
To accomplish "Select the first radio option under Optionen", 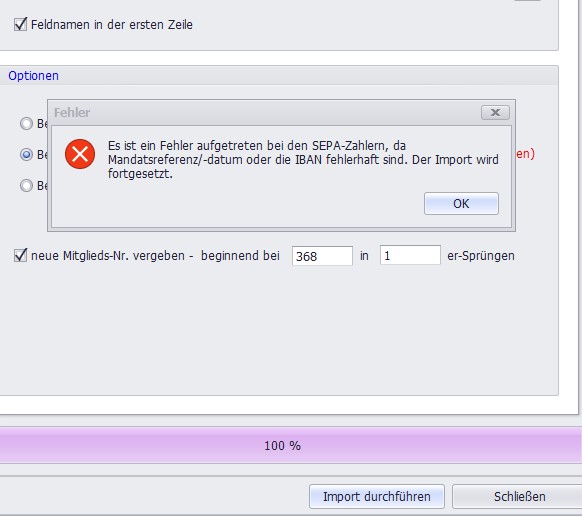I will tap(26, 123).
